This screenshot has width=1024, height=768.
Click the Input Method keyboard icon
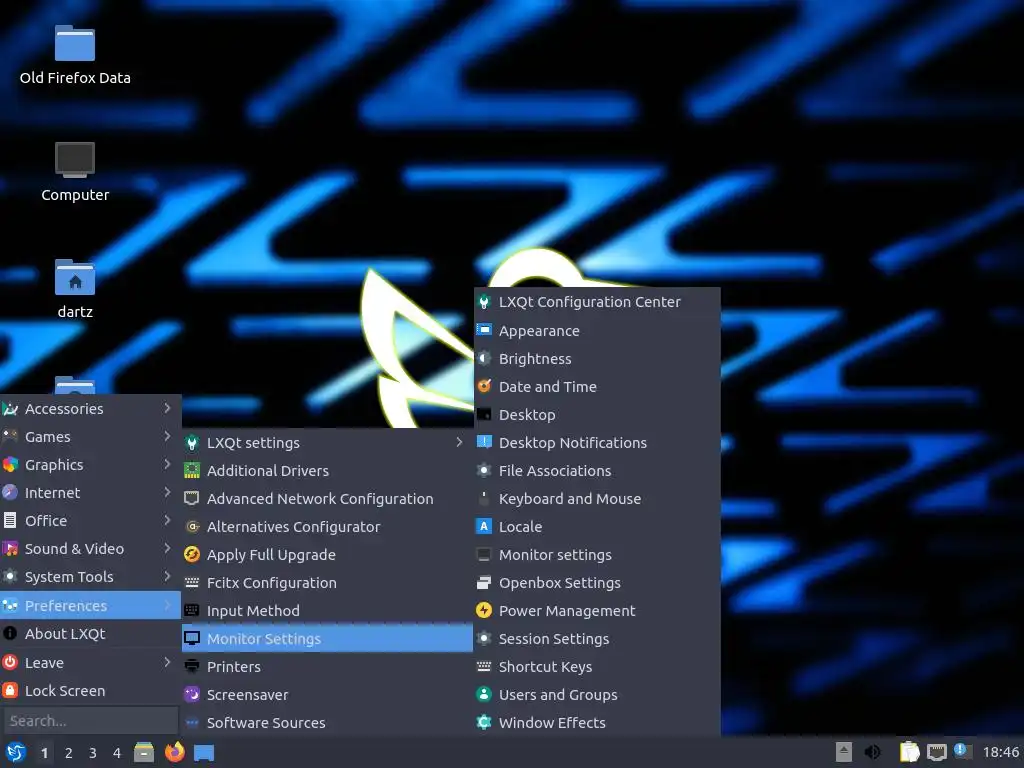[192, 611]
